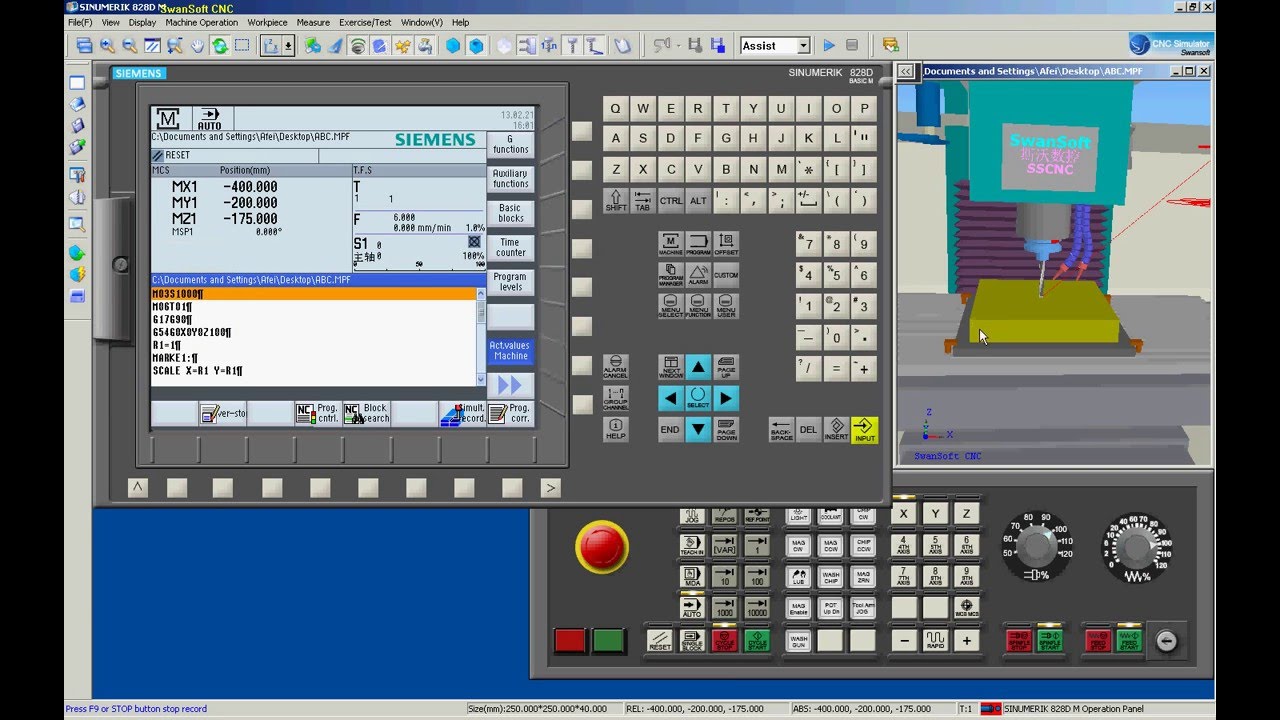Click the Prog. cntrl. softkey
This screenshot has width=1280, height=720.
(318, 413)
